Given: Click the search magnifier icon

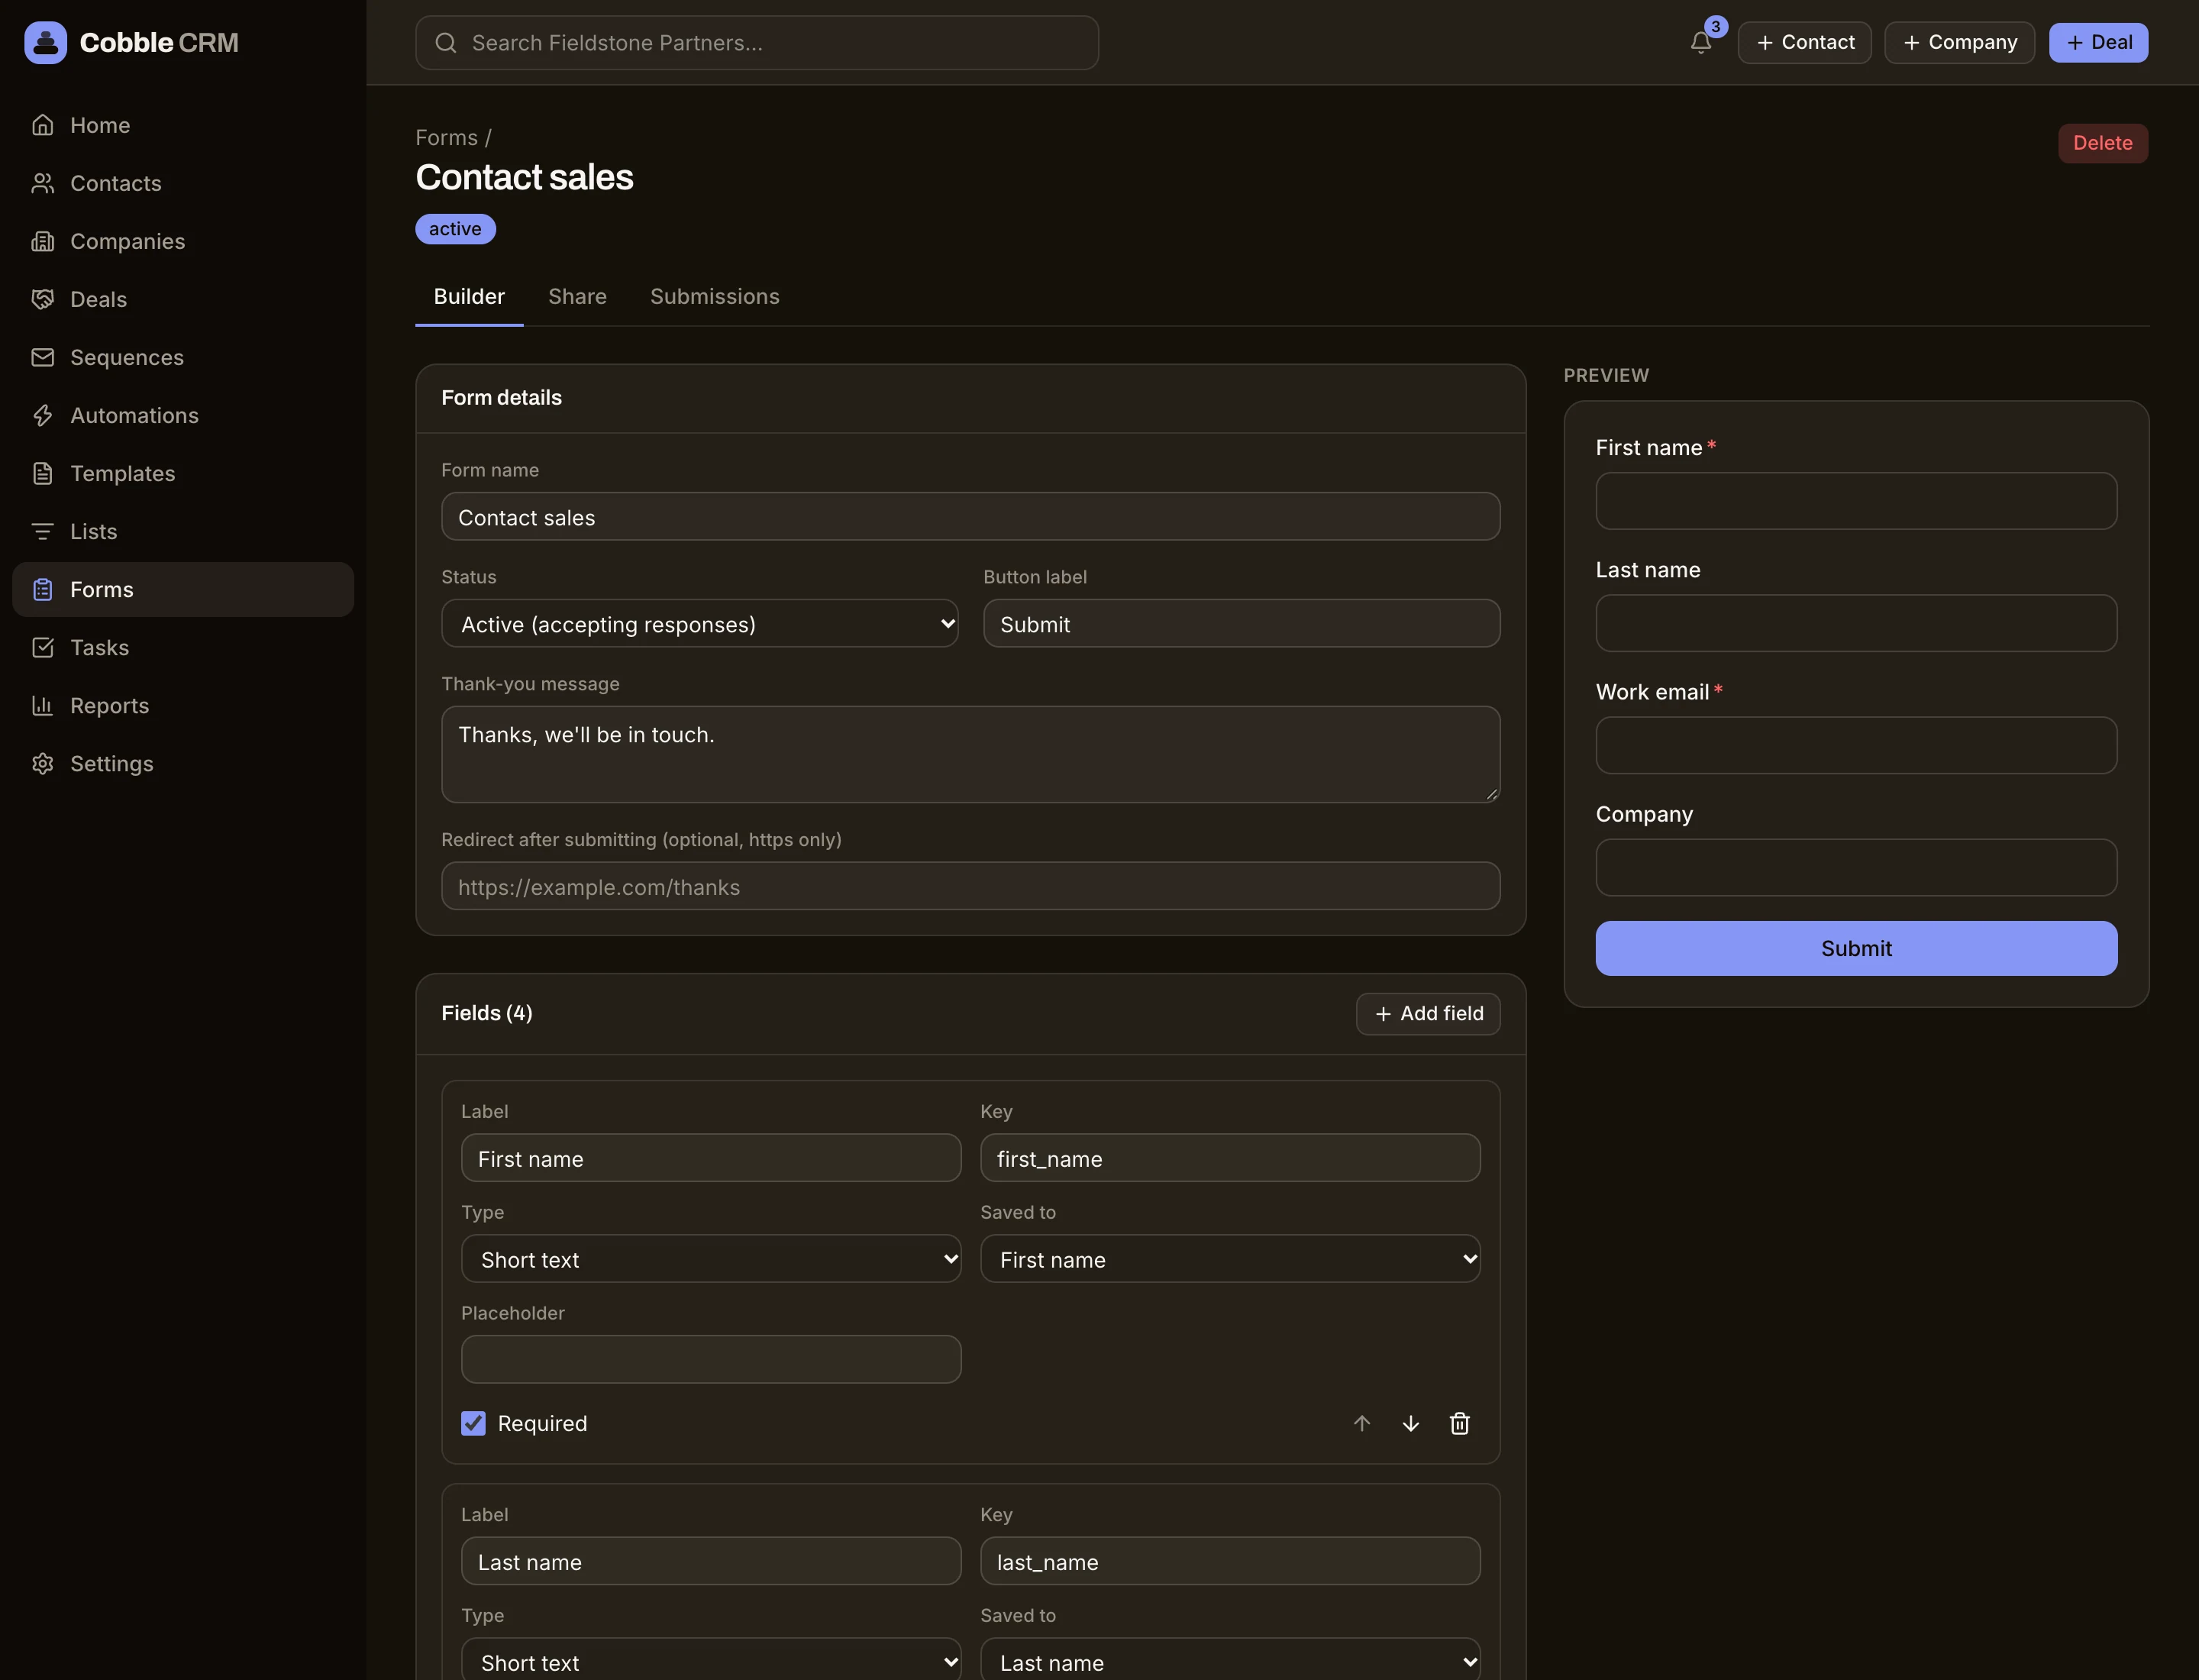Looking at the screenshot, I should [x=446, y=43].
